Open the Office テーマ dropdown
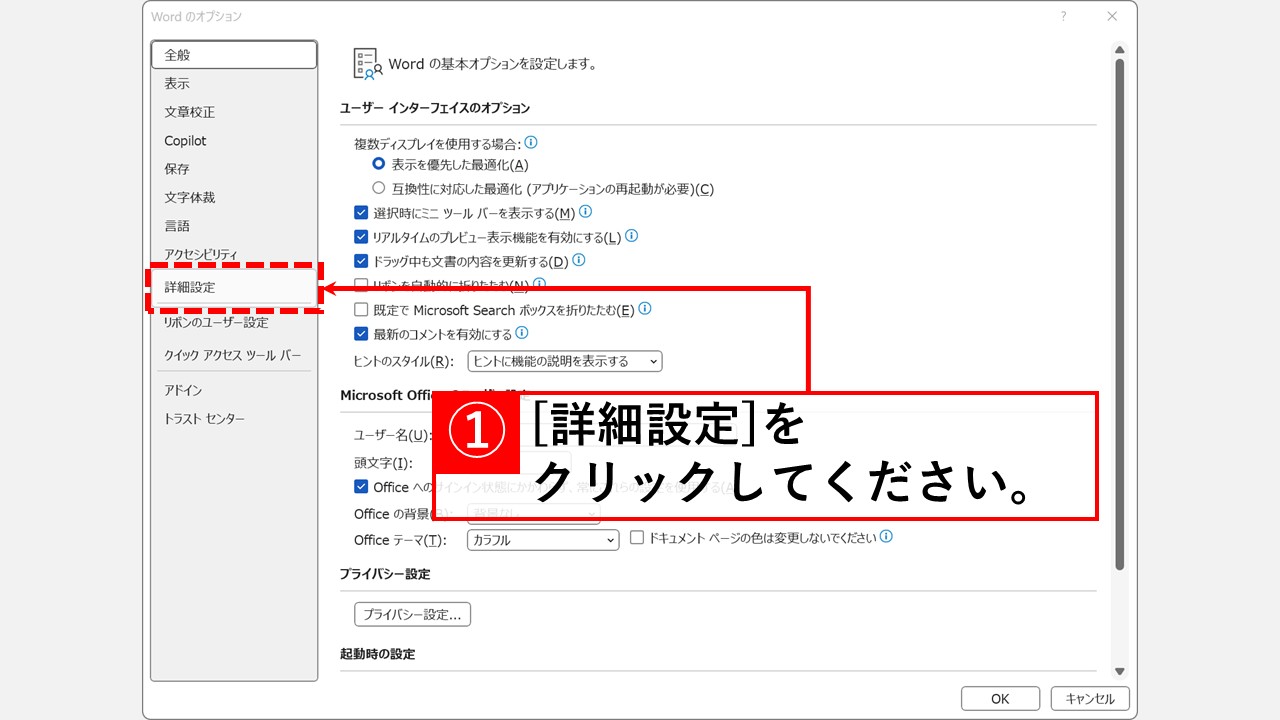 543,540
